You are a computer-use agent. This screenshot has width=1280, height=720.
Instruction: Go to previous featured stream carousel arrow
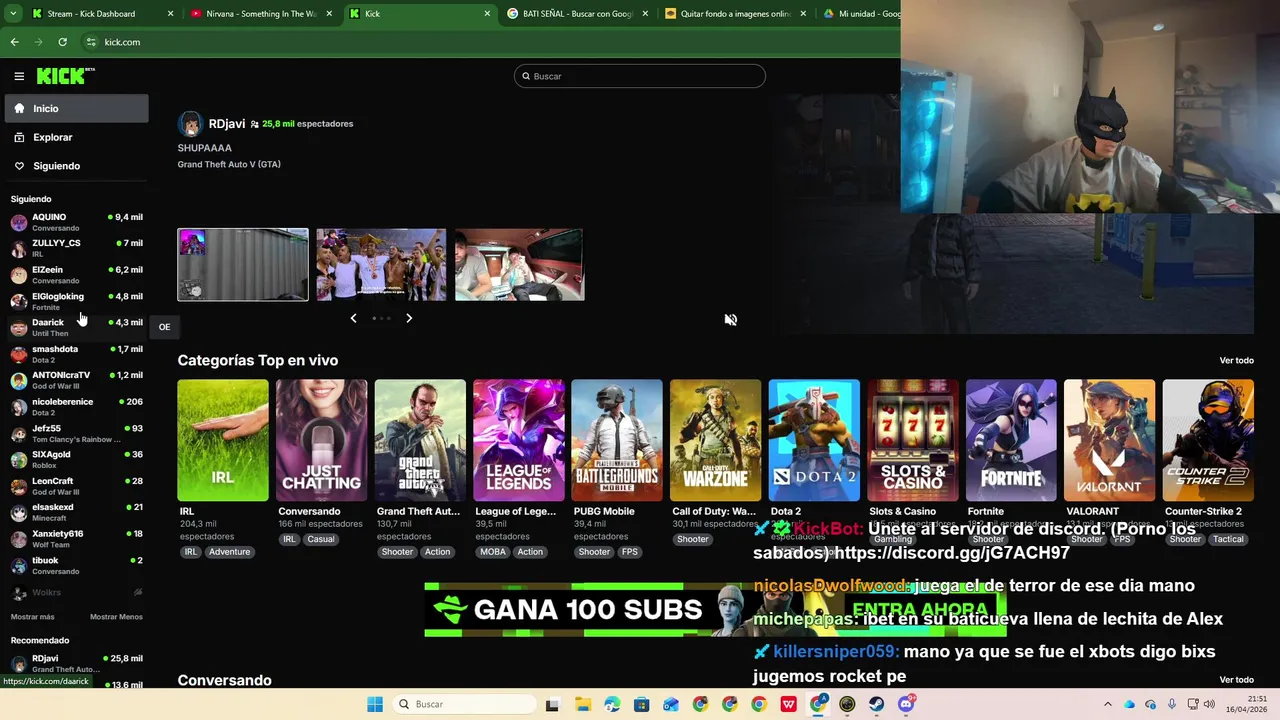(353, 318)
